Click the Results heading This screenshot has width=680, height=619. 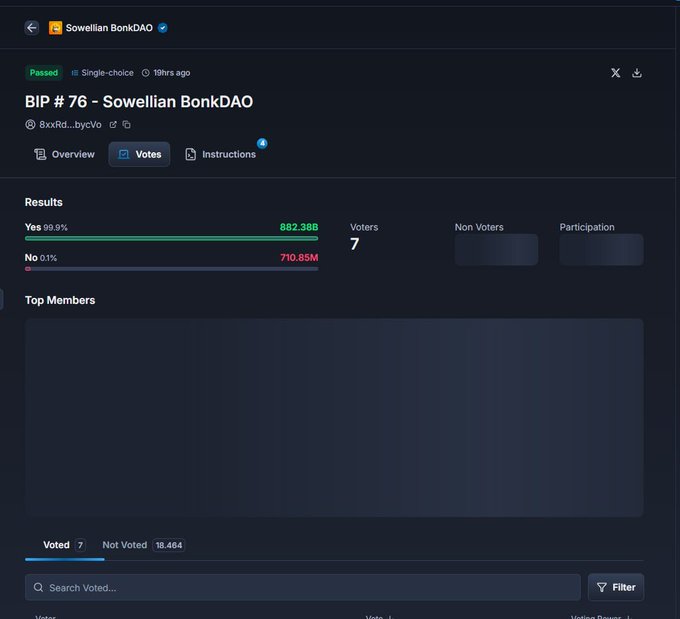43,203
